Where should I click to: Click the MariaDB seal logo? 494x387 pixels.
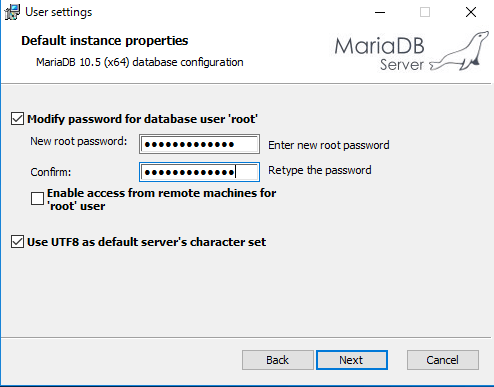460,51
